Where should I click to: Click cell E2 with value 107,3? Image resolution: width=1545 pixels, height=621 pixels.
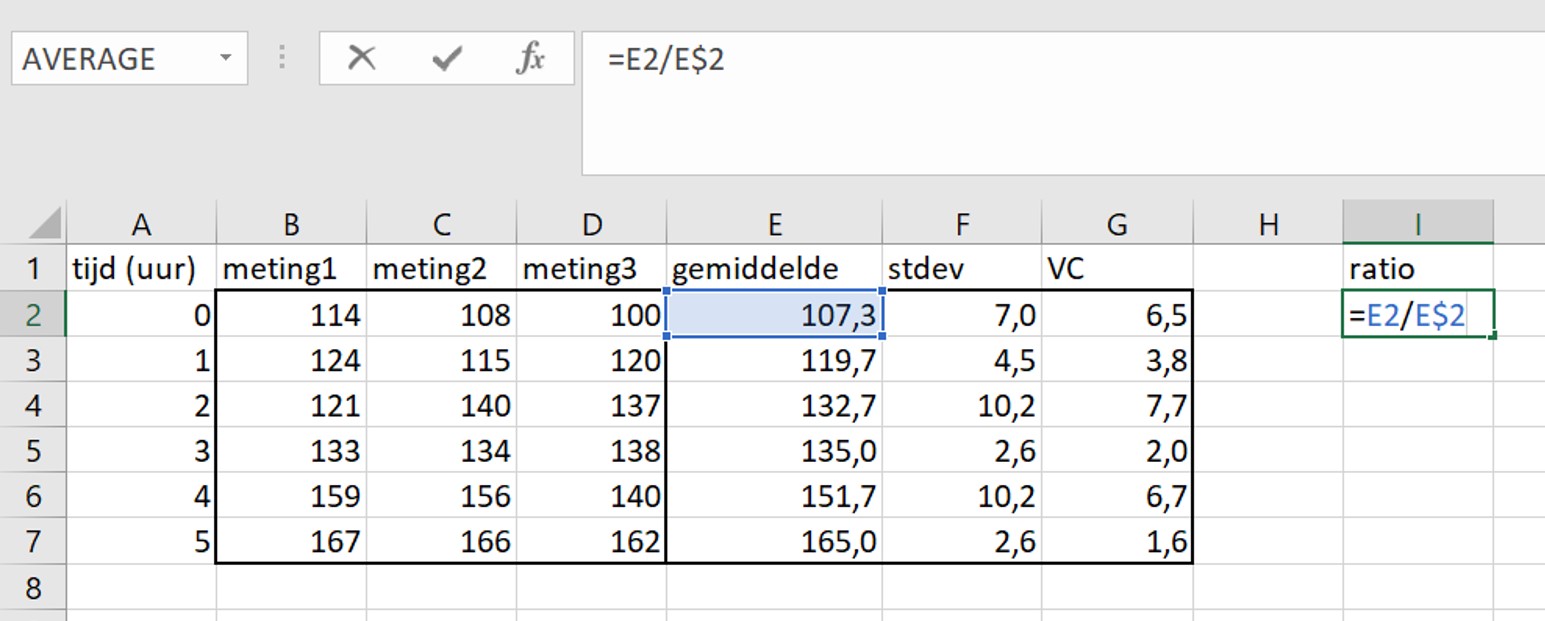click(x=774, y=315)
